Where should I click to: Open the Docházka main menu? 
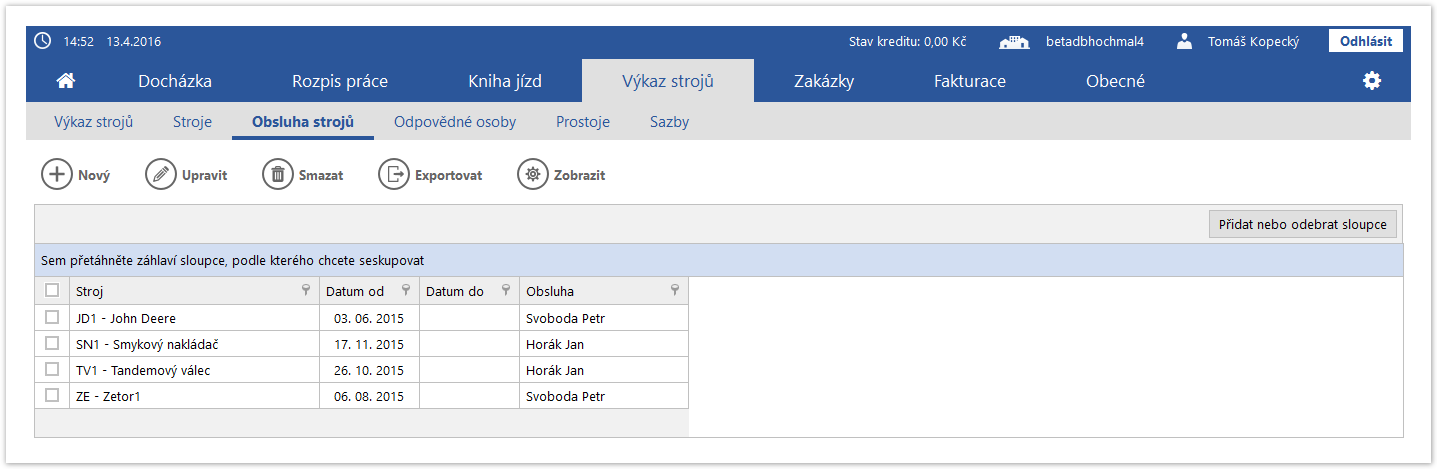point(175,81)
